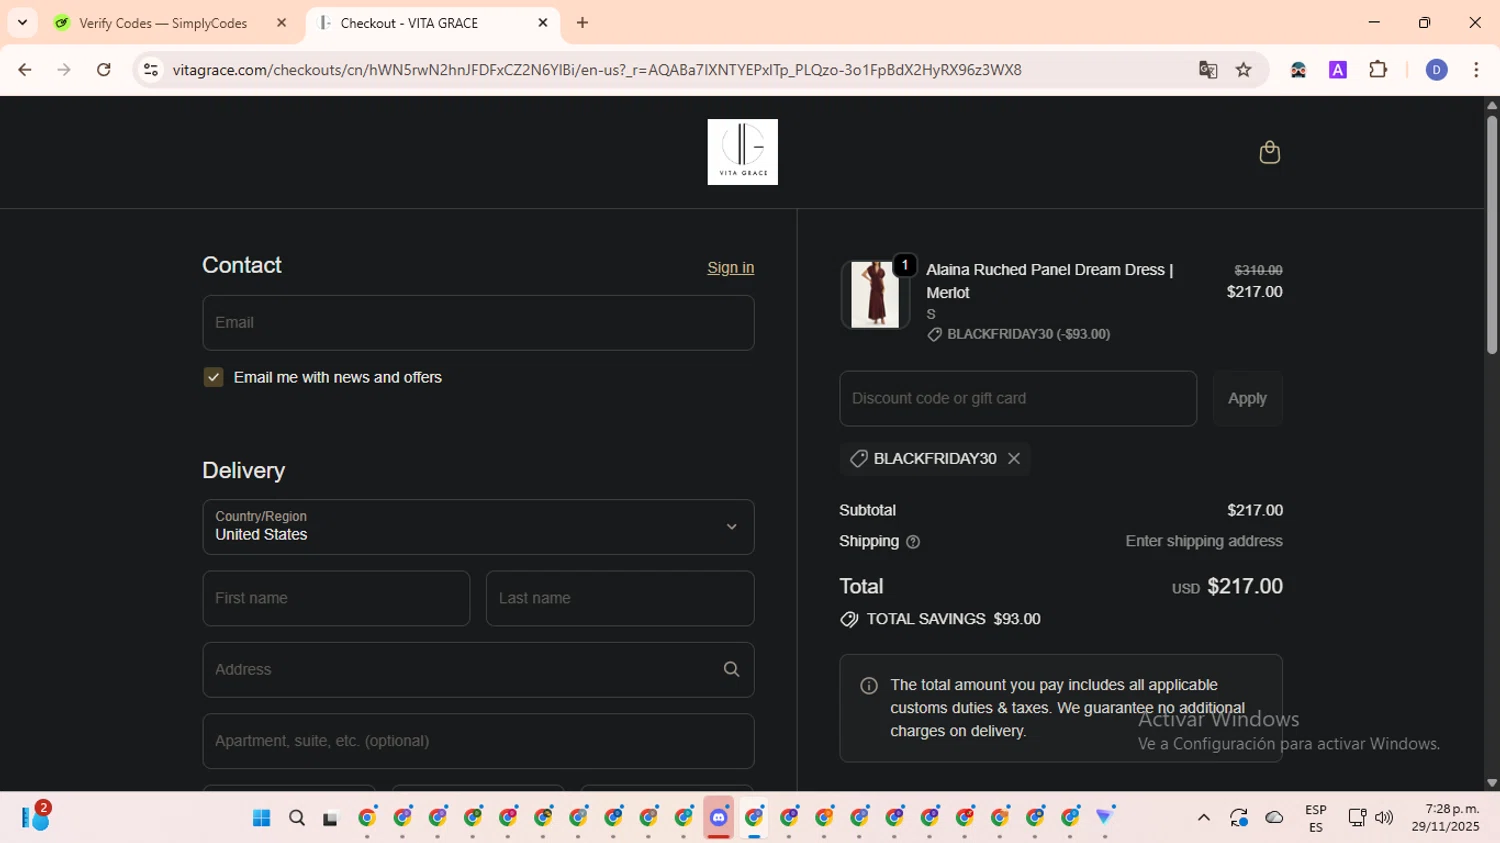
Task: Click the struck-through $310.00 price
Action: (1258, 270)
